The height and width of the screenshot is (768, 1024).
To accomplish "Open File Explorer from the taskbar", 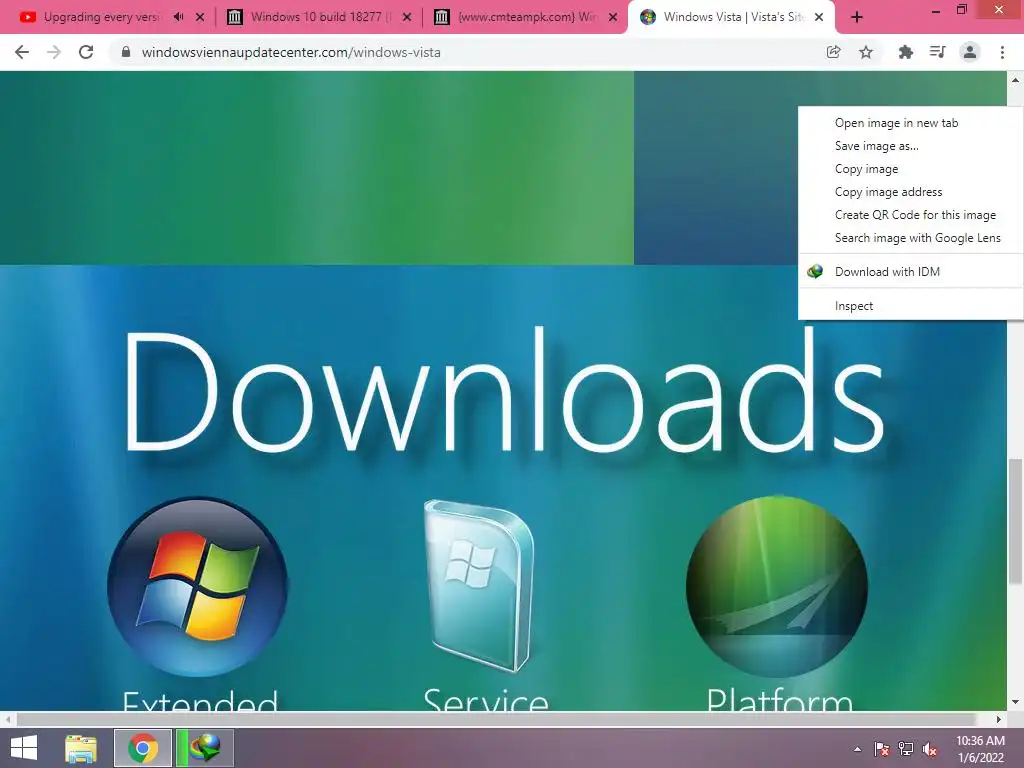I will click(81, 748).
